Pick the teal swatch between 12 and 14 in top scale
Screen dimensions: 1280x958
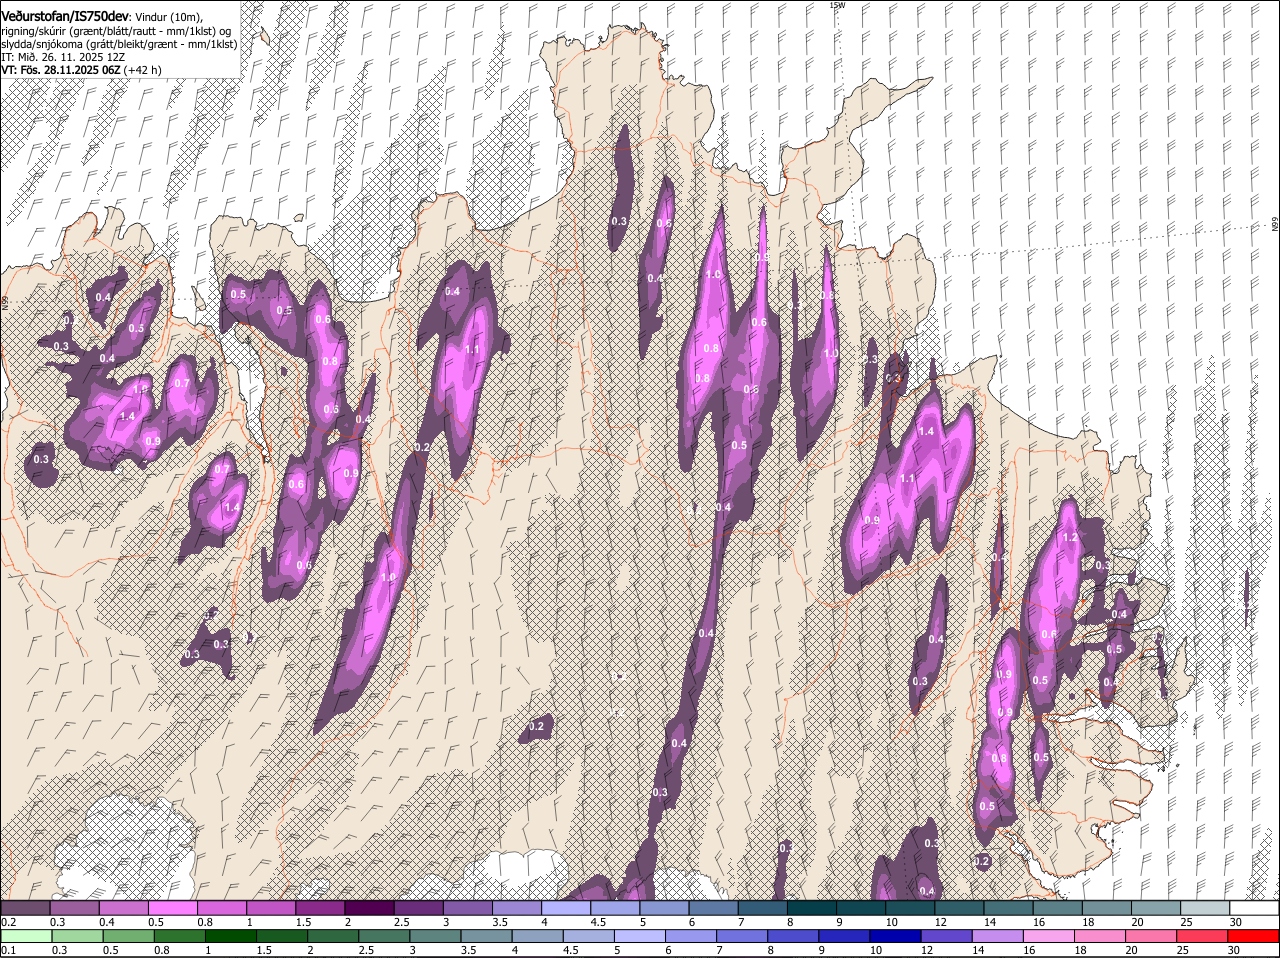960,908
